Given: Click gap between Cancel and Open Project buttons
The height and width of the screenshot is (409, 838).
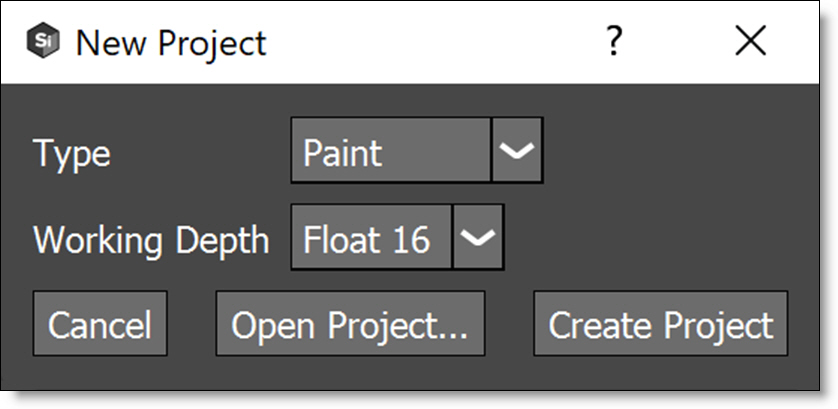Looking at the screenshot, I should click(x=192, y=324).
